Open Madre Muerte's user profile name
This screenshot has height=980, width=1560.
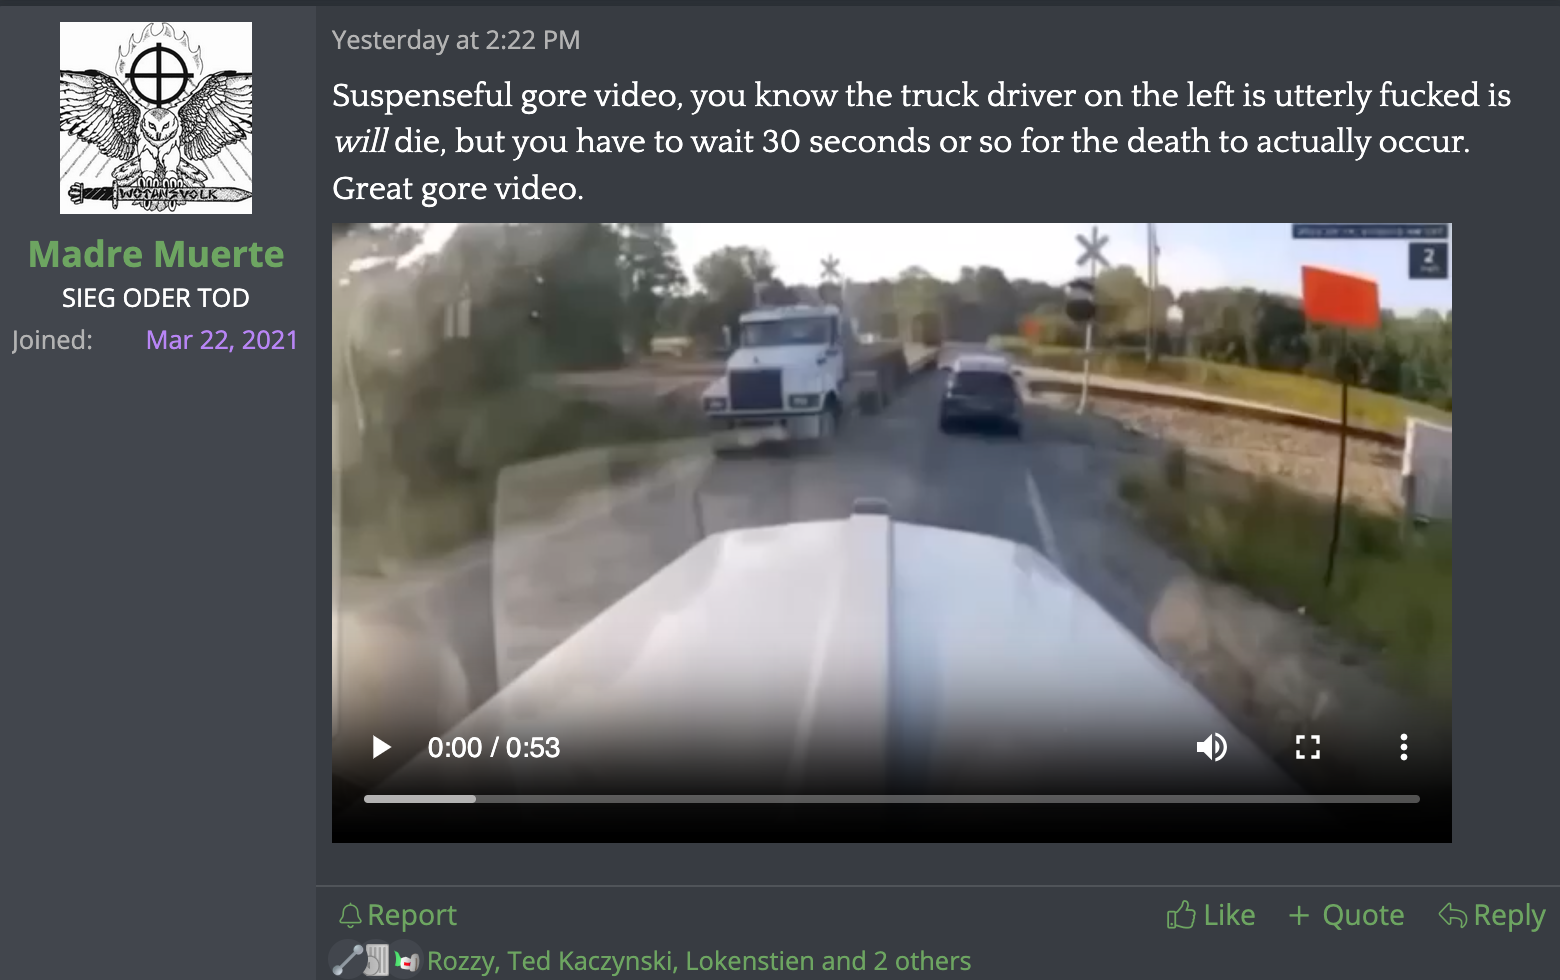click(x=156, y=254)
